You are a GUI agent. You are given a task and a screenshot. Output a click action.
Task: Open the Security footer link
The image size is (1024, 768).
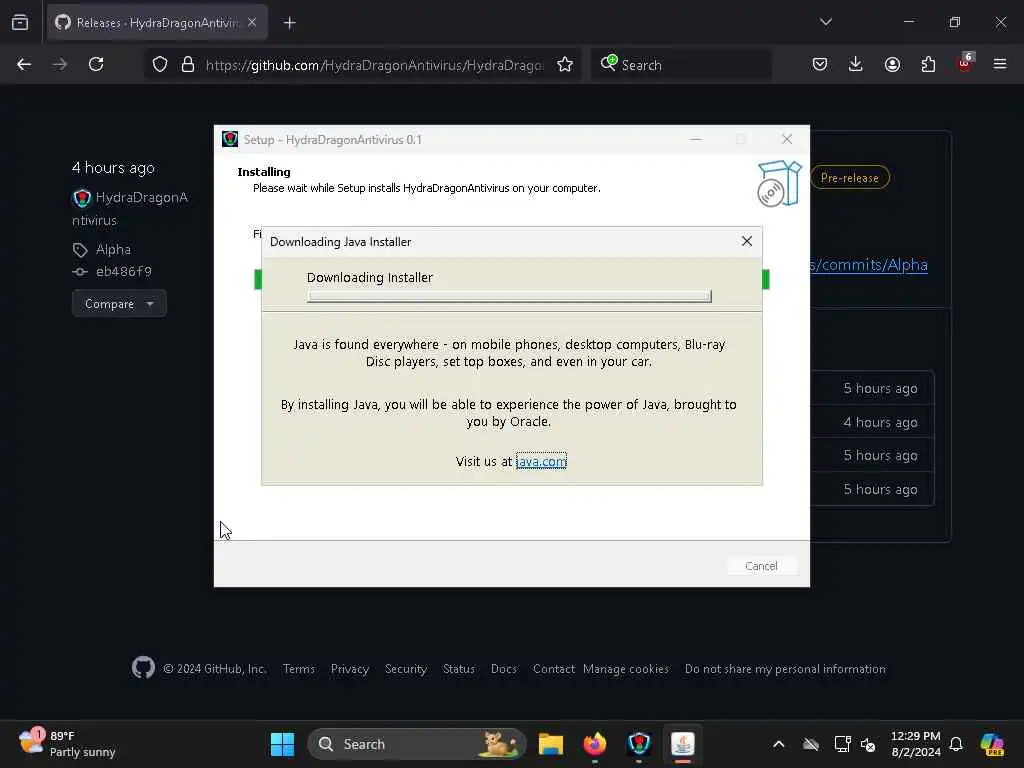pos(406,669)
